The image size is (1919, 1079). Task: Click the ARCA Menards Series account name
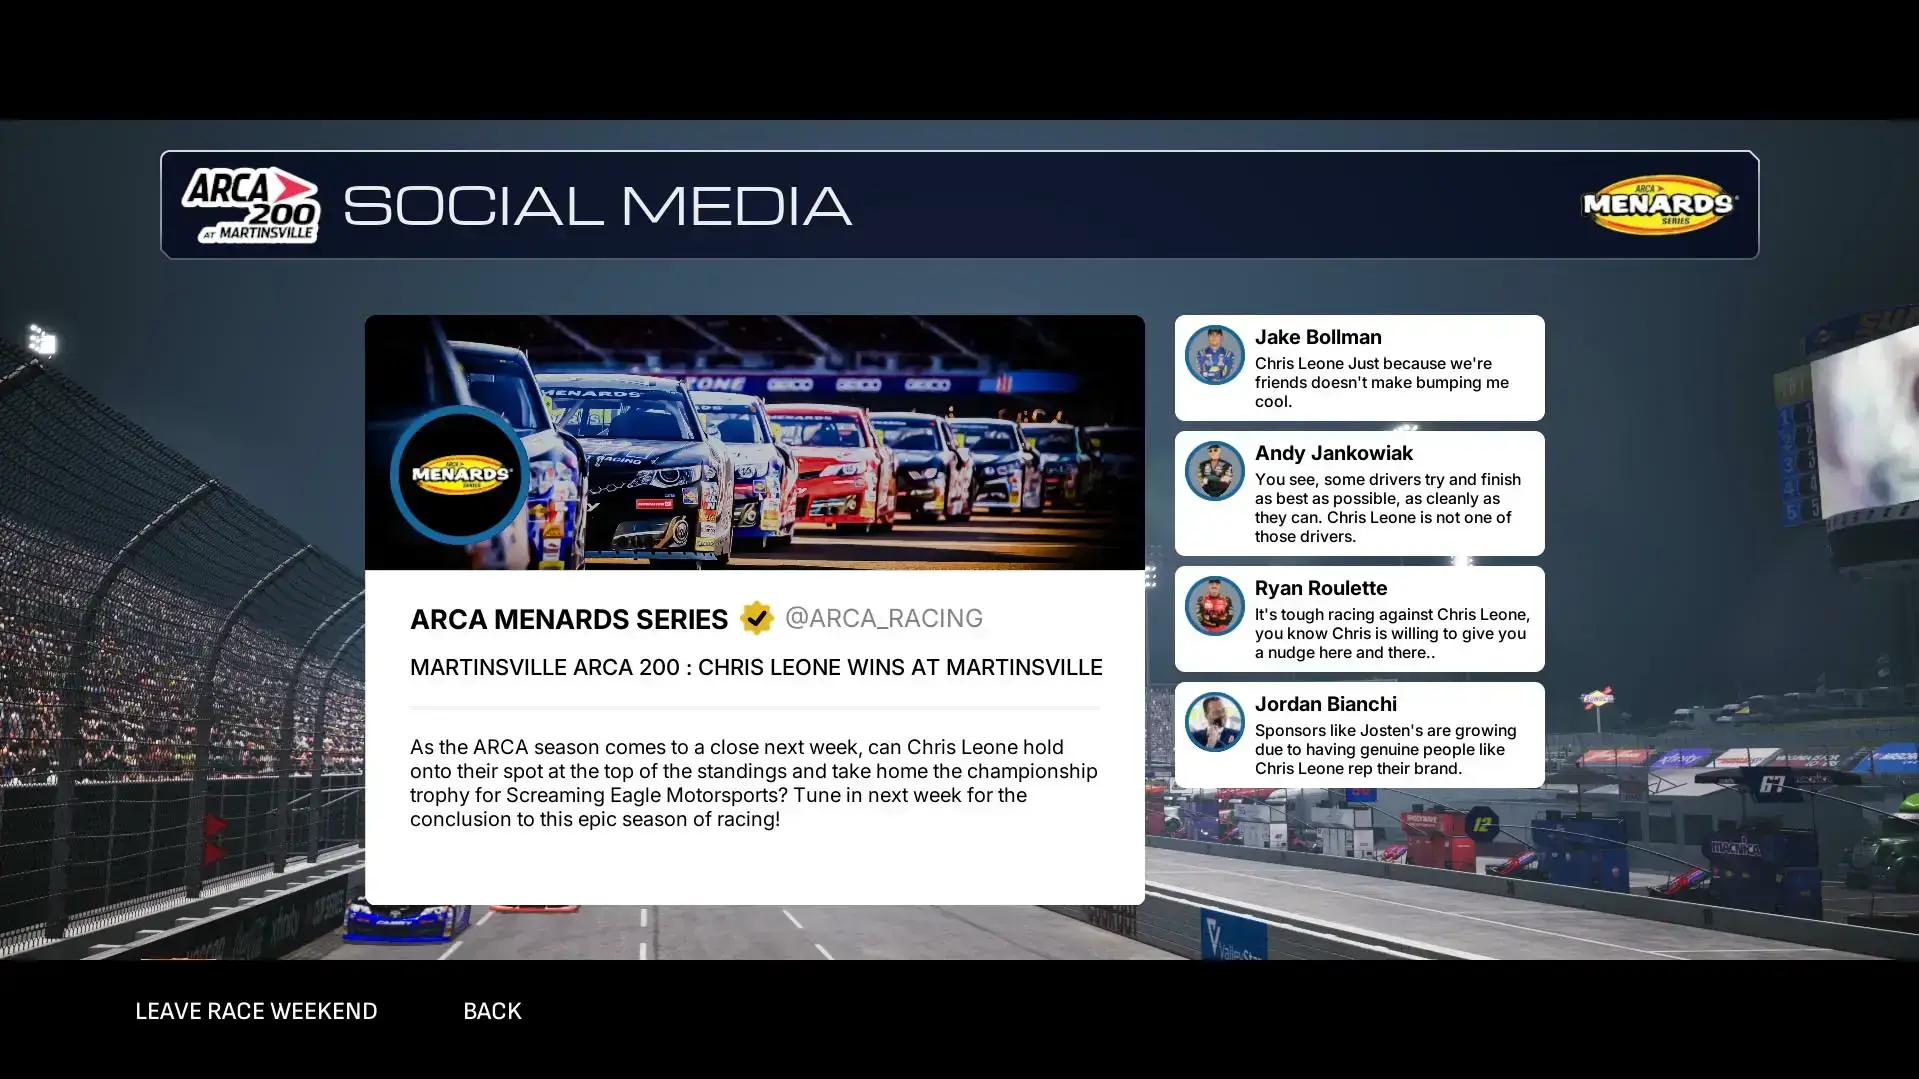coord(568,619)
